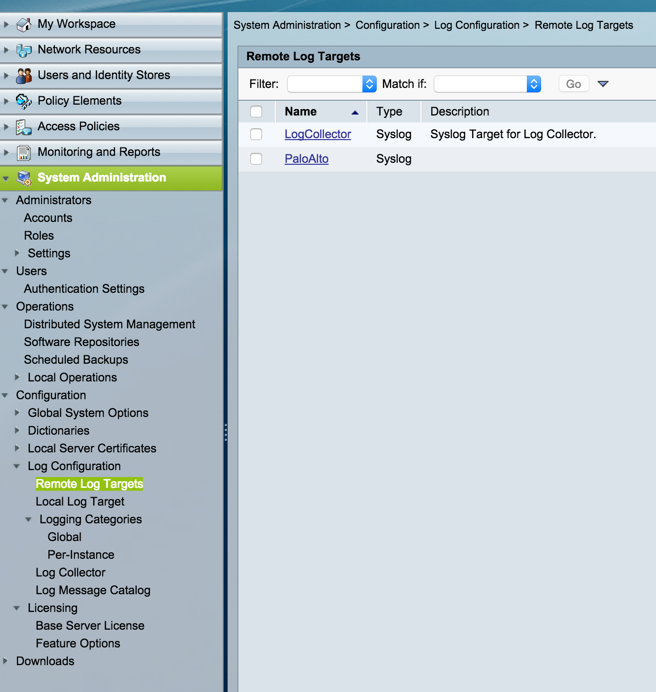Expand Network Resources with its triangle
Screen dimensions: 656x692
coord(6,50)
